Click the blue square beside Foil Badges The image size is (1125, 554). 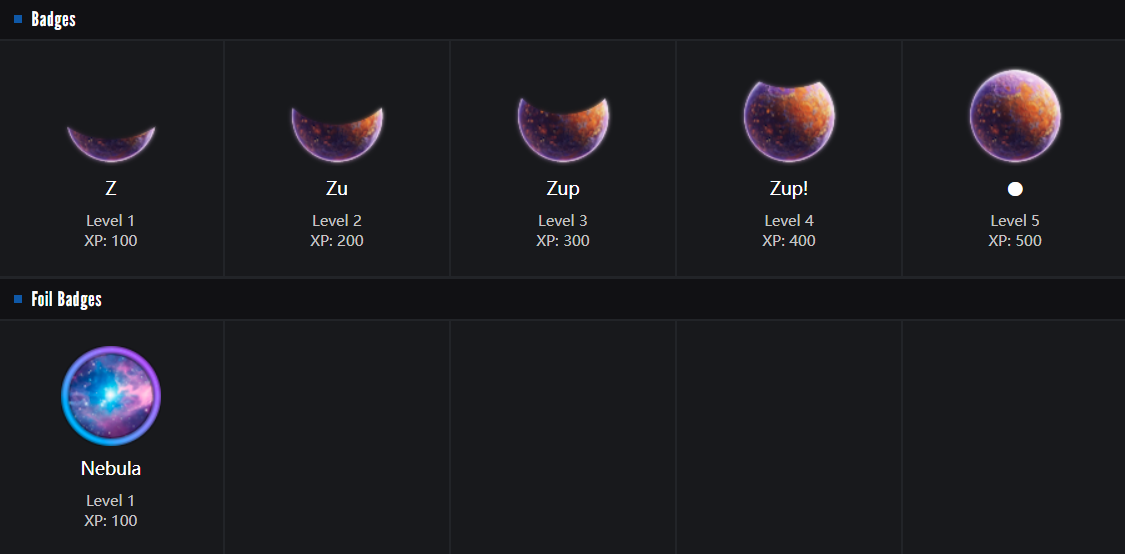pyautogui.click(x=18, y=299)
